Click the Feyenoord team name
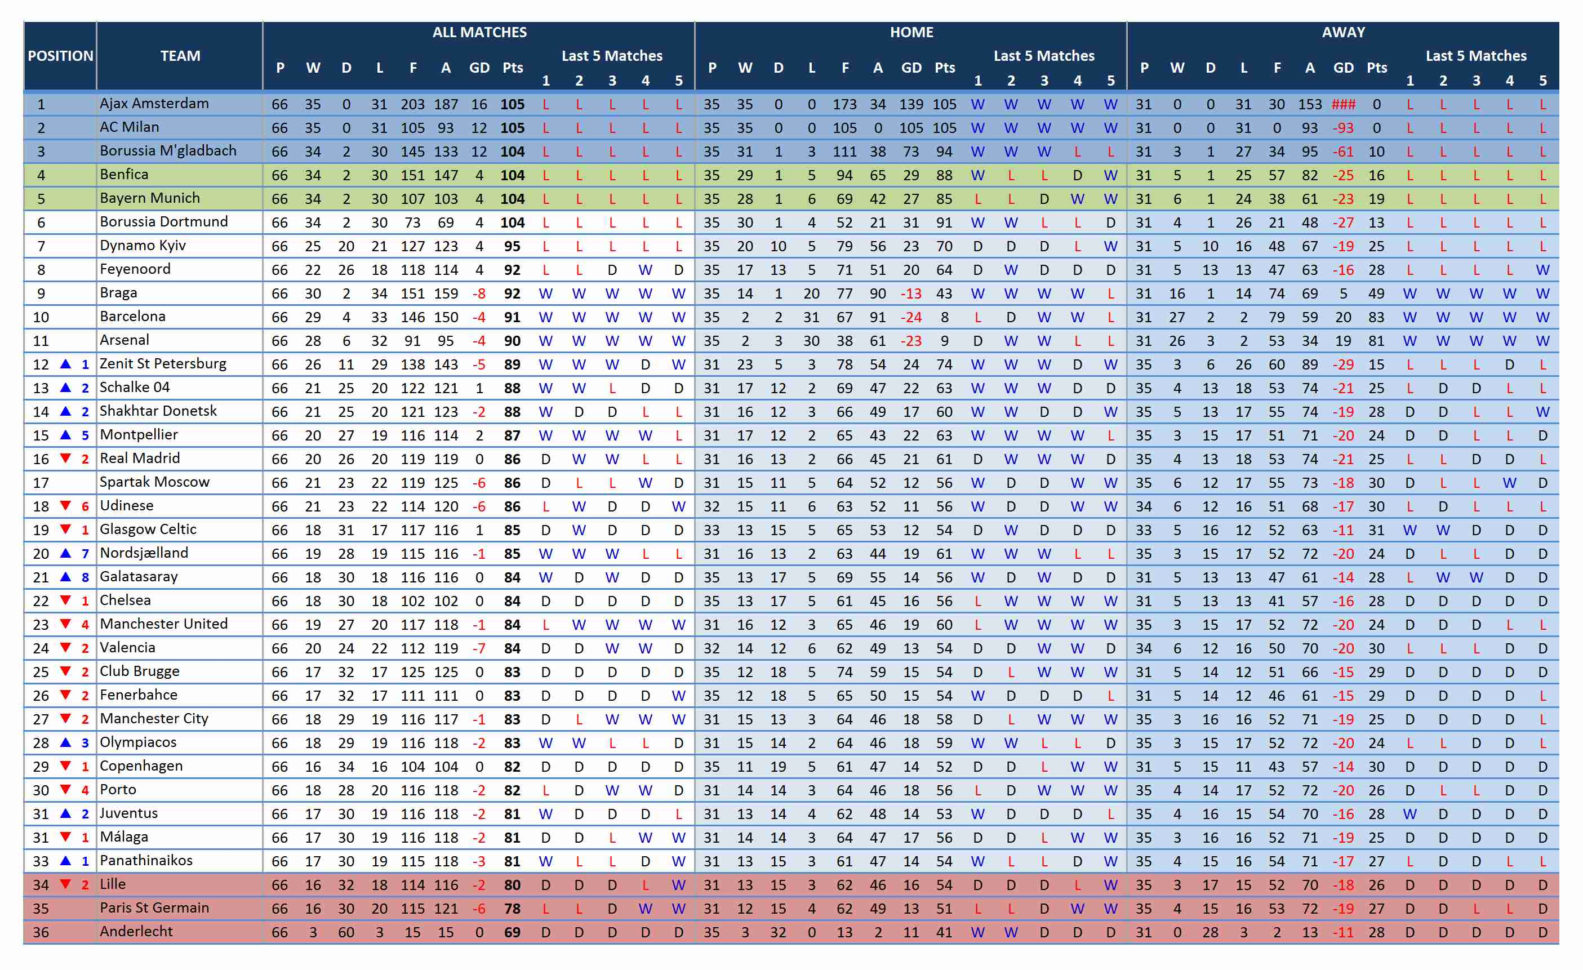 135,269
